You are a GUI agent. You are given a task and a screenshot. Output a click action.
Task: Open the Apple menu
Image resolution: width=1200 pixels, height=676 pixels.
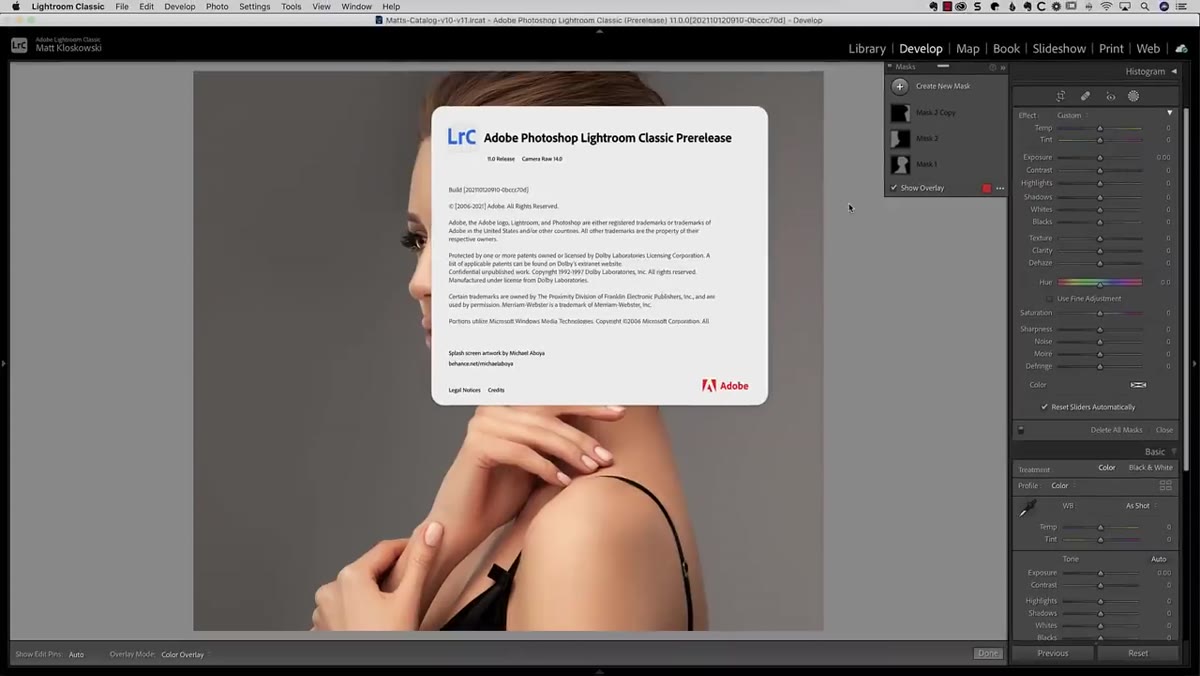pyautogui.click(x=15, y=6)
